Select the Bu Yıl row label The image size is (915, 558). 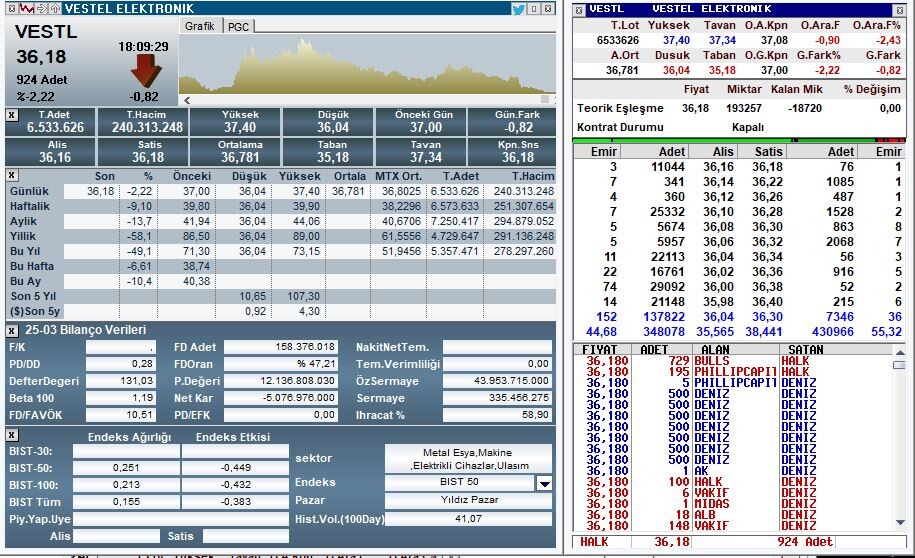[25, 251]
